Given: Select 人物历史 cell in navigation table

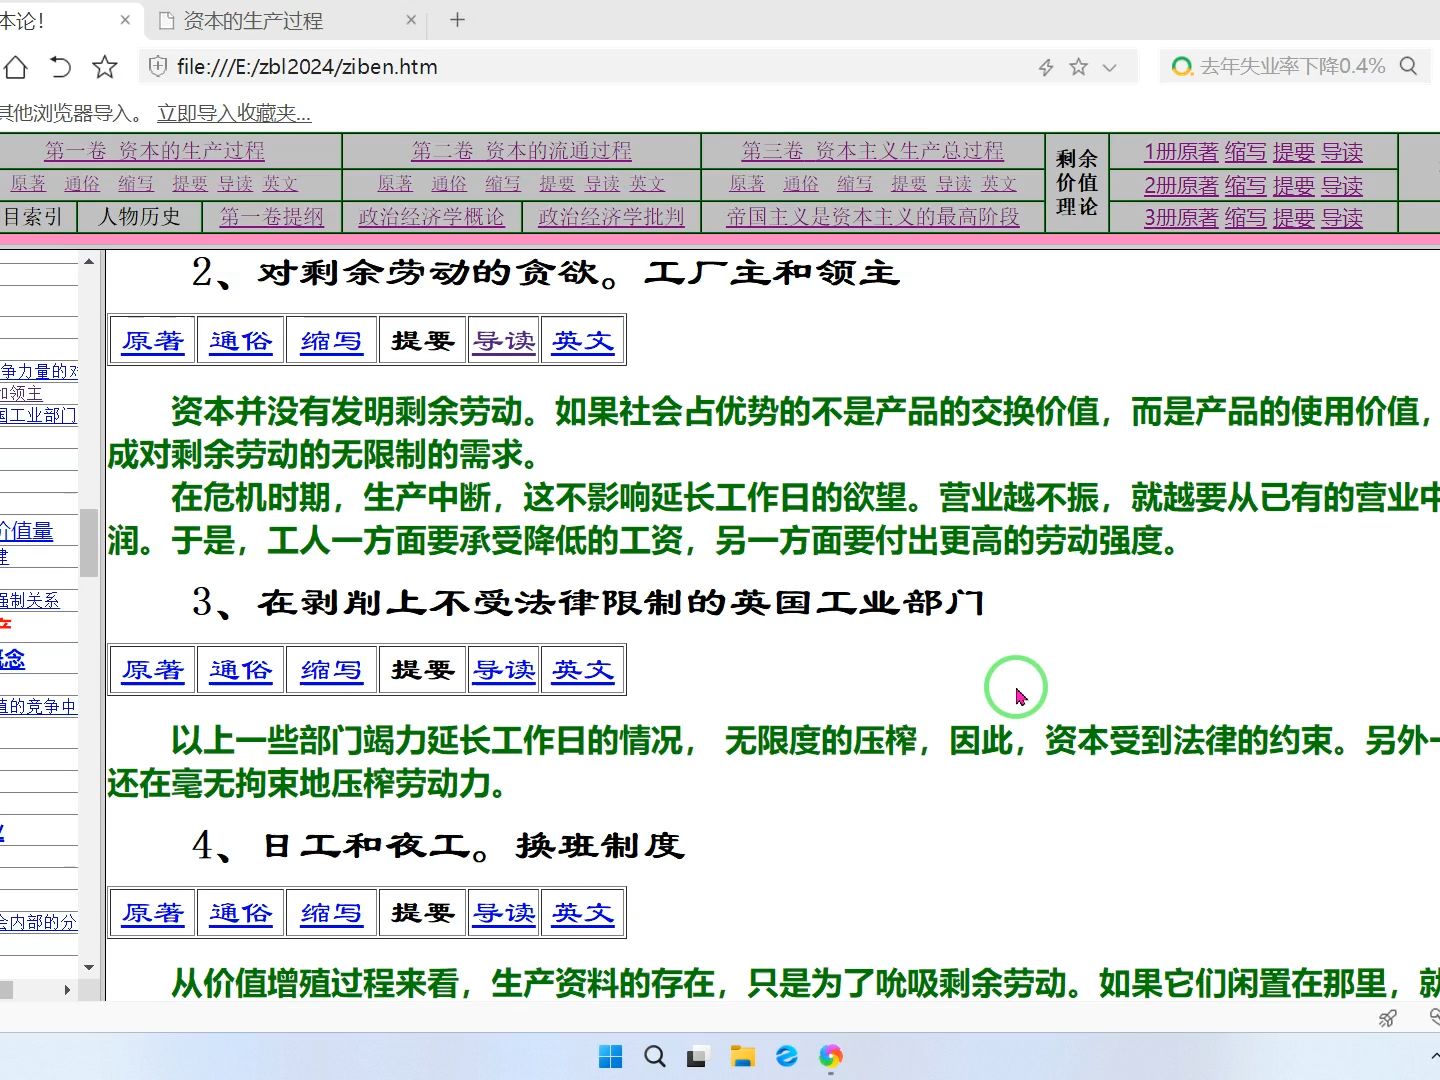Looking at the screenshot, I should (140, 217).
